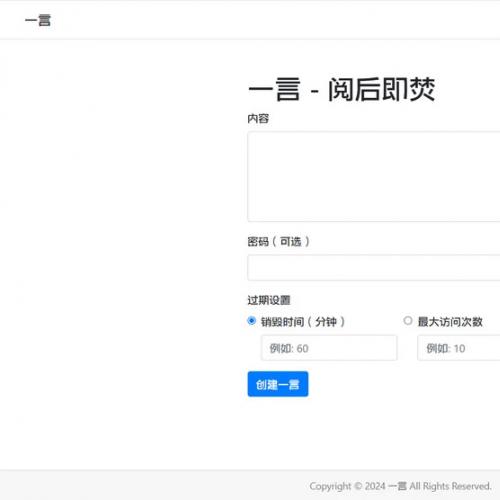Screen dimensions: 500x500
Task: Click the max-visits field showing 例如: 10
Action: pos(459,348)
